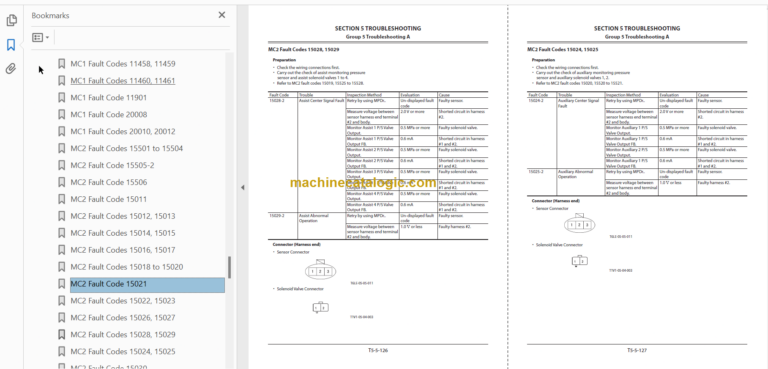Click bookmark icon beside MC2 Fault Code 15506
The image size is (768, 369).
(x=62, y=182)
